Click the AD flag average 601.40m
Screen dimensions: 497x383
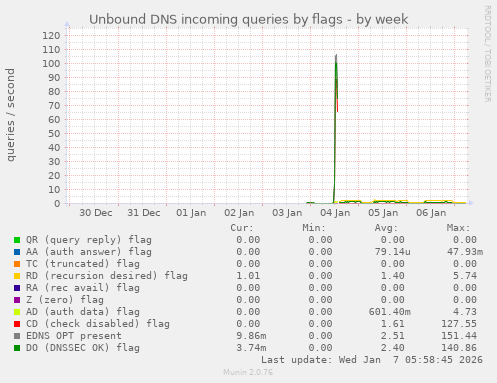pos(389,312)
